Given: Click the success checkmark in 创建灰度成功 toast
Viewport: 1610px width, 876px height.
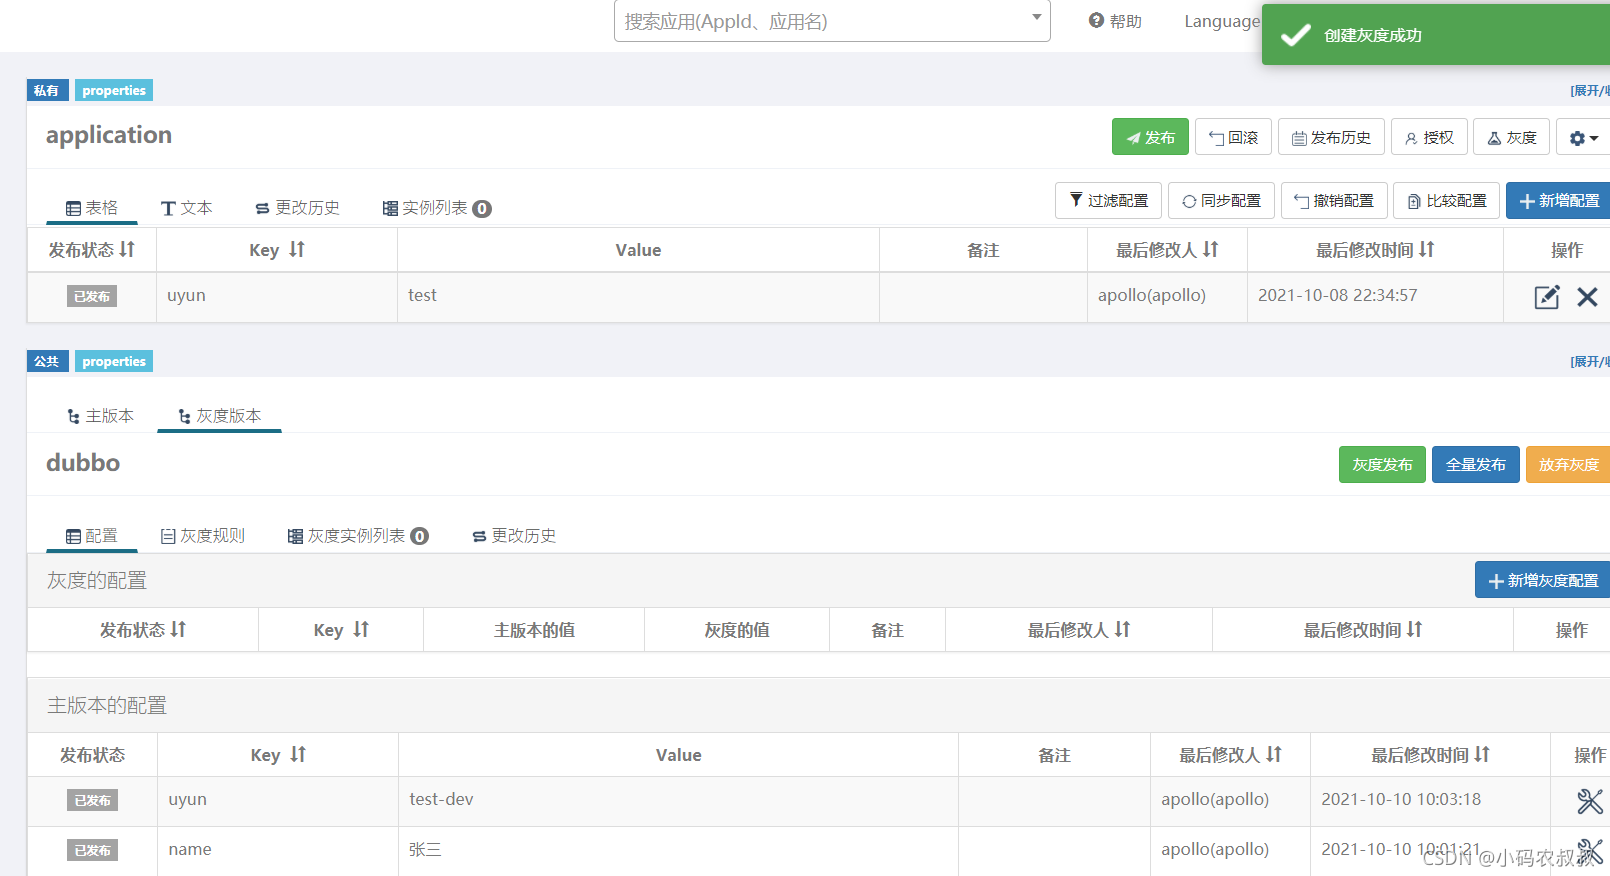Looking at the screenshot, I should coord(1296,35).
